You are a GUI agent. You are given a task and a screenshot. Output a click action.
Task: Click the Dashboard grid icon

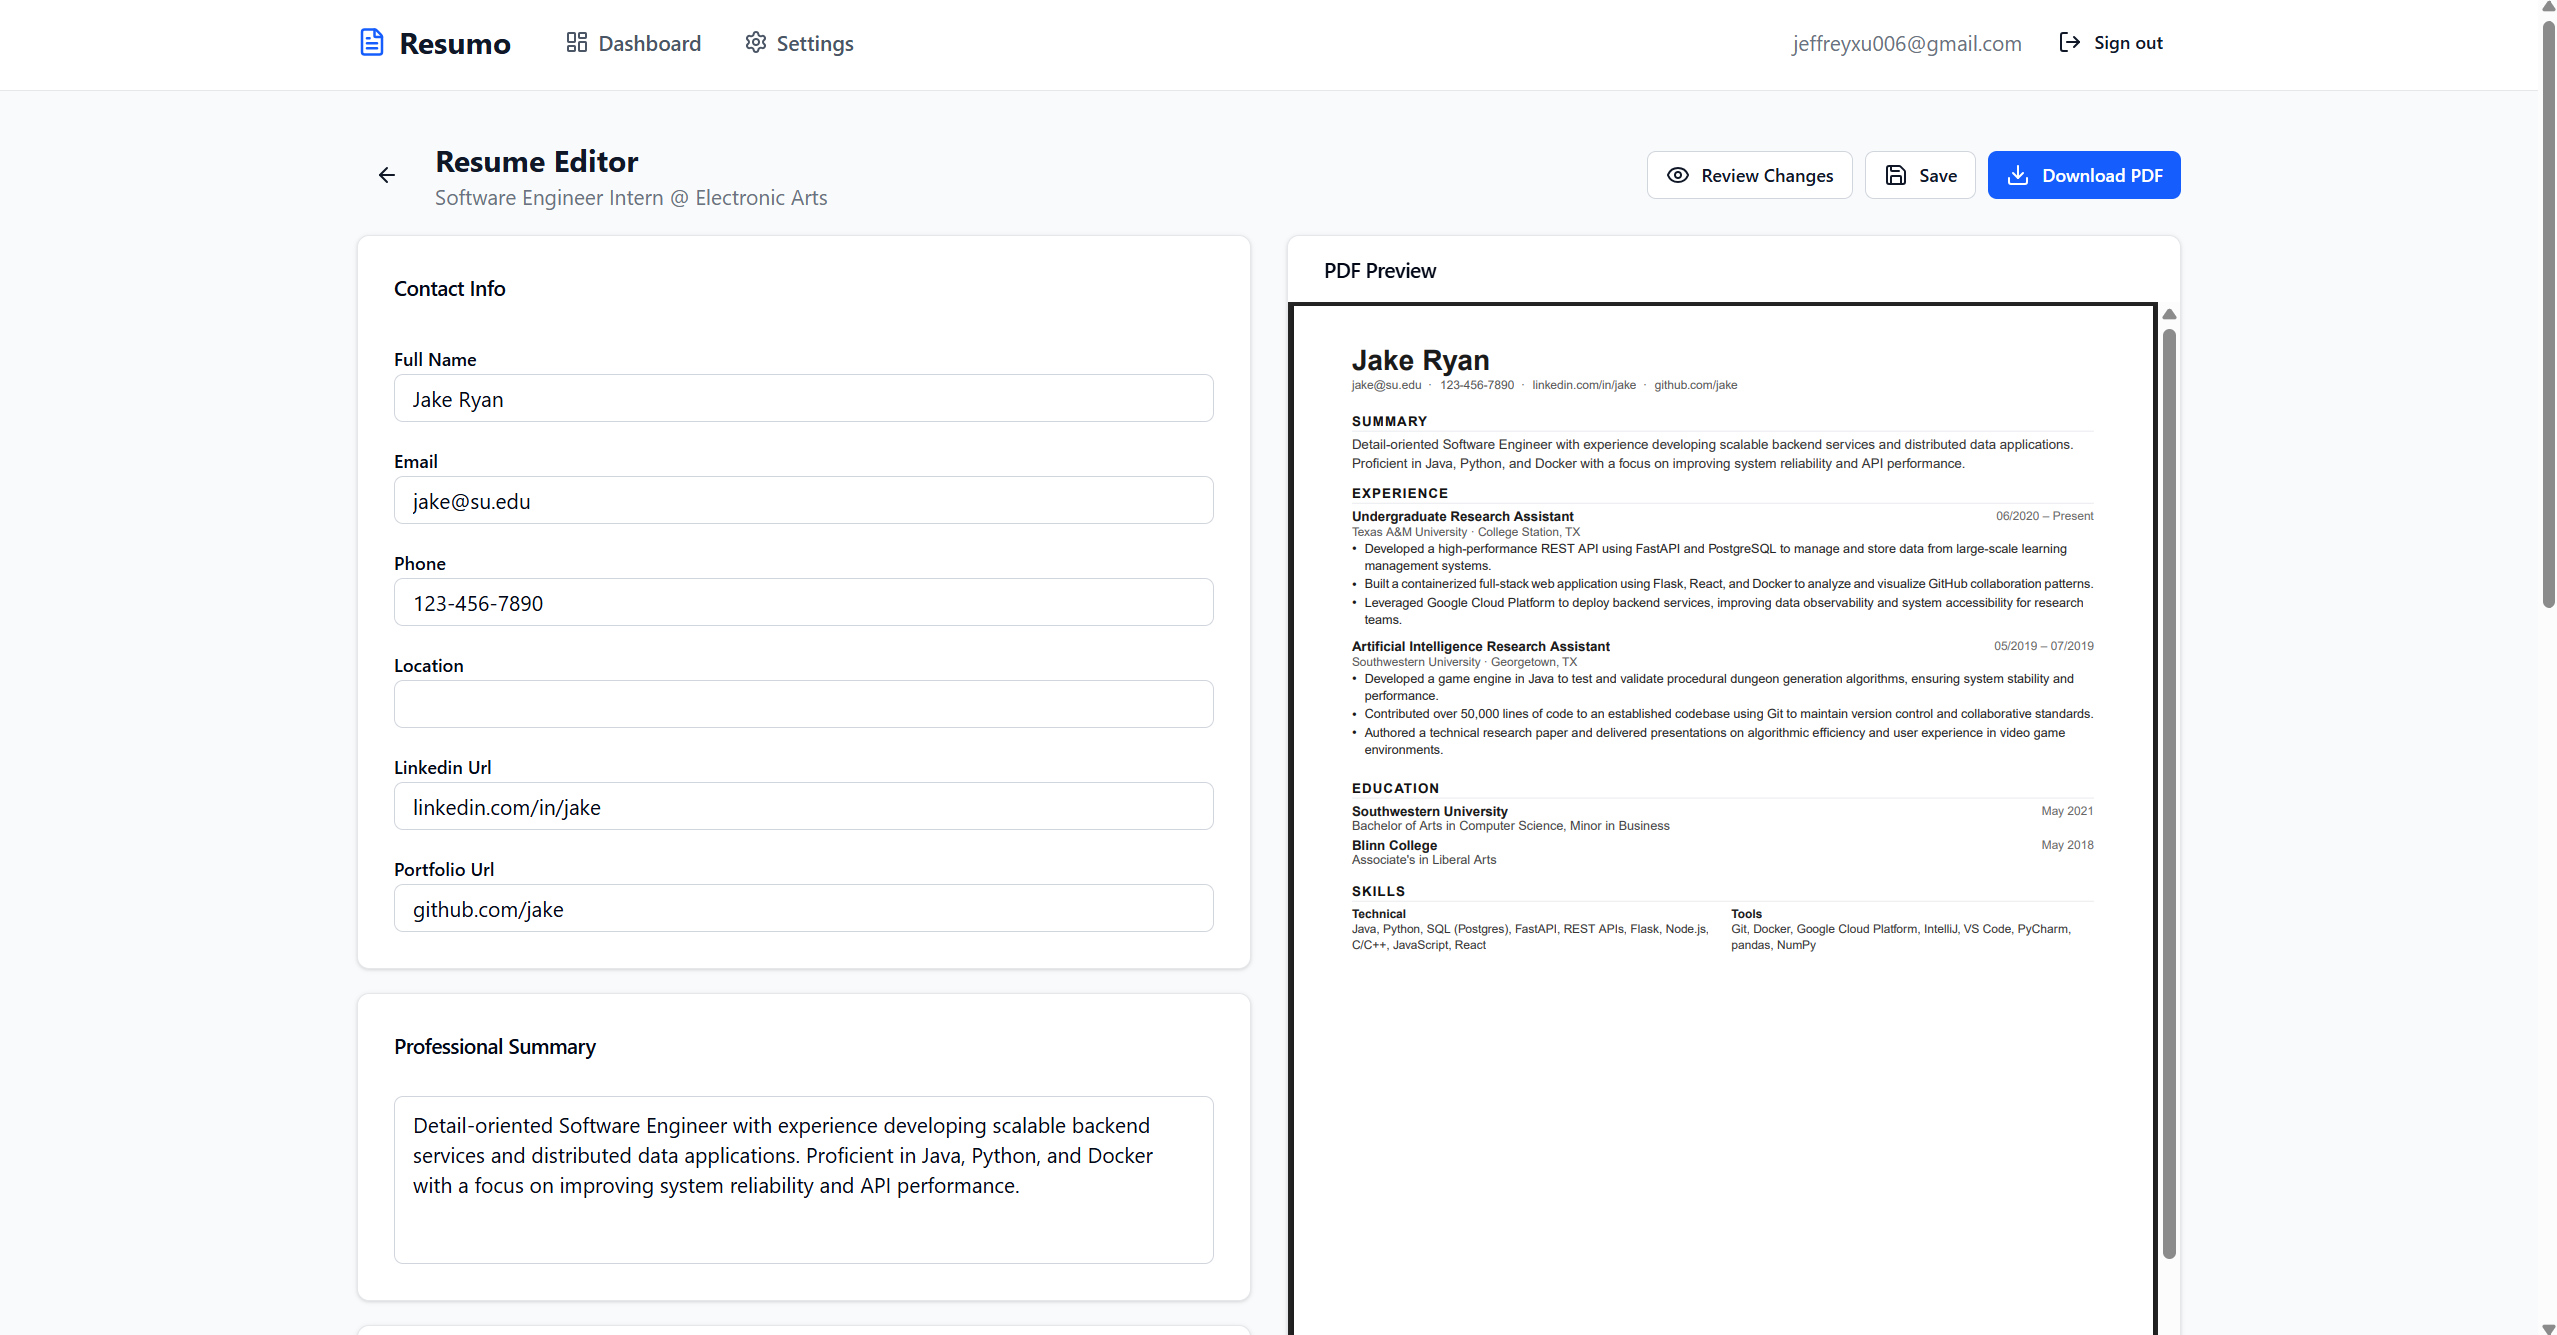576,42
